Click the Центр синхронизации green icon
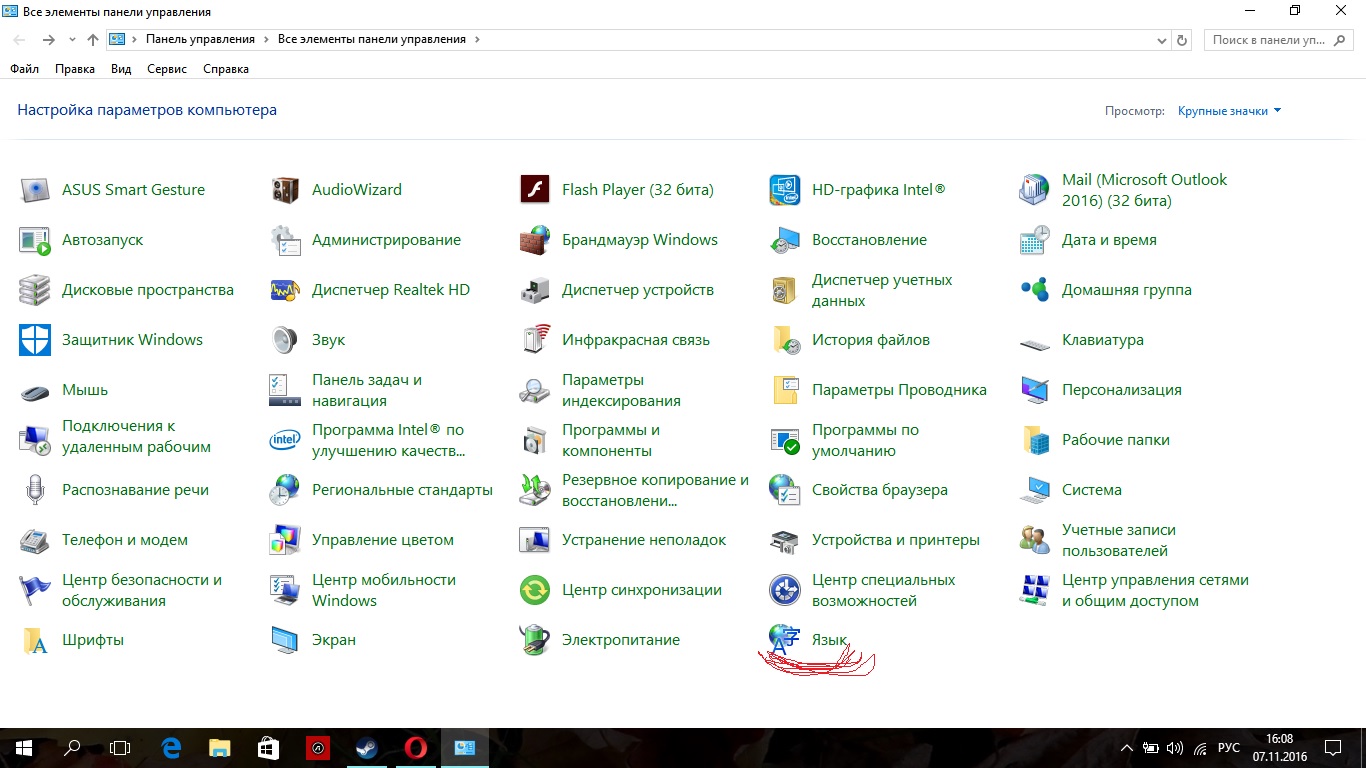Image resolution: width=1366 pixels, height=768 pixels. tap(535, 590)
